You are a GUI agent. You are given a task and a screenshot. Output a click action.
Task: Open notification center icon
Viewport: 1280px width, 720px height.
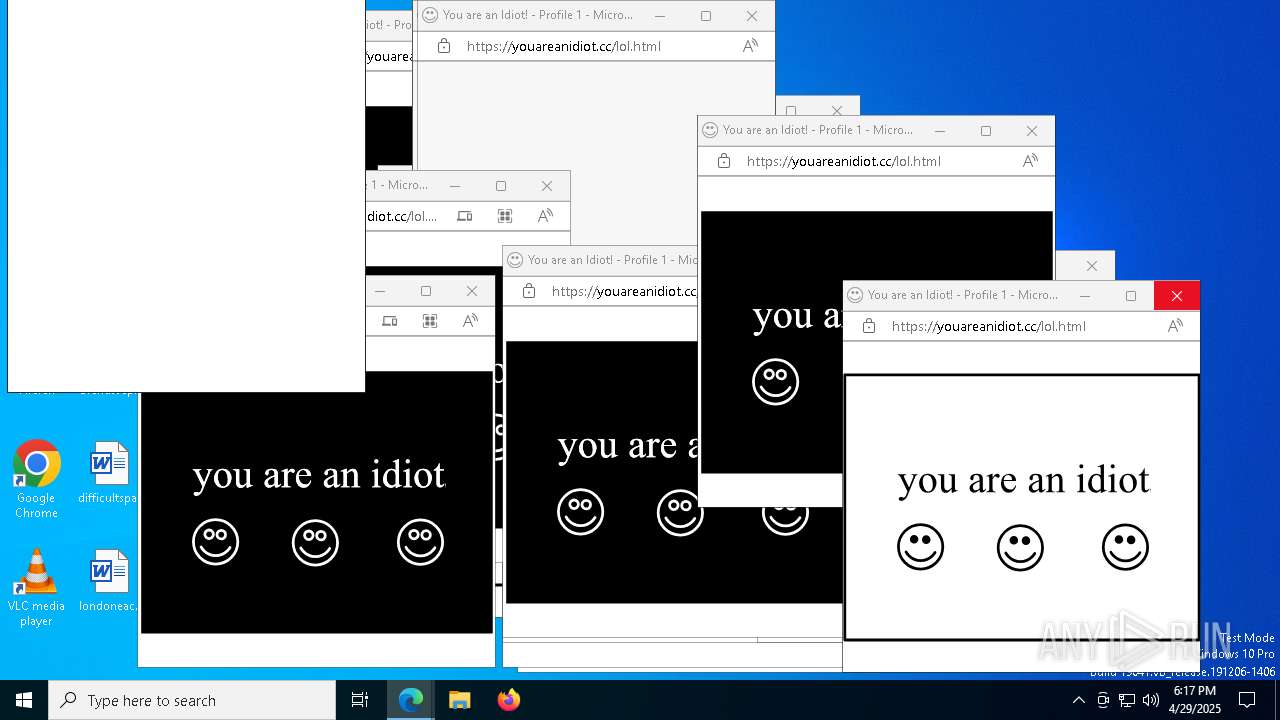1247,700
